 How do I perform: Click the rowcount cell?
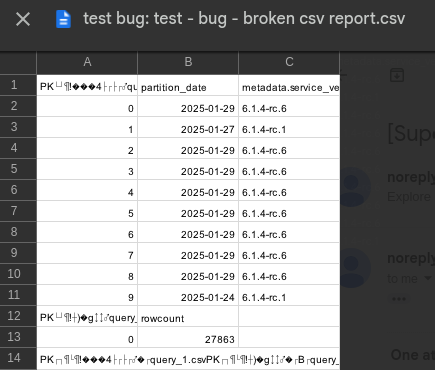[x=188, y=316]
